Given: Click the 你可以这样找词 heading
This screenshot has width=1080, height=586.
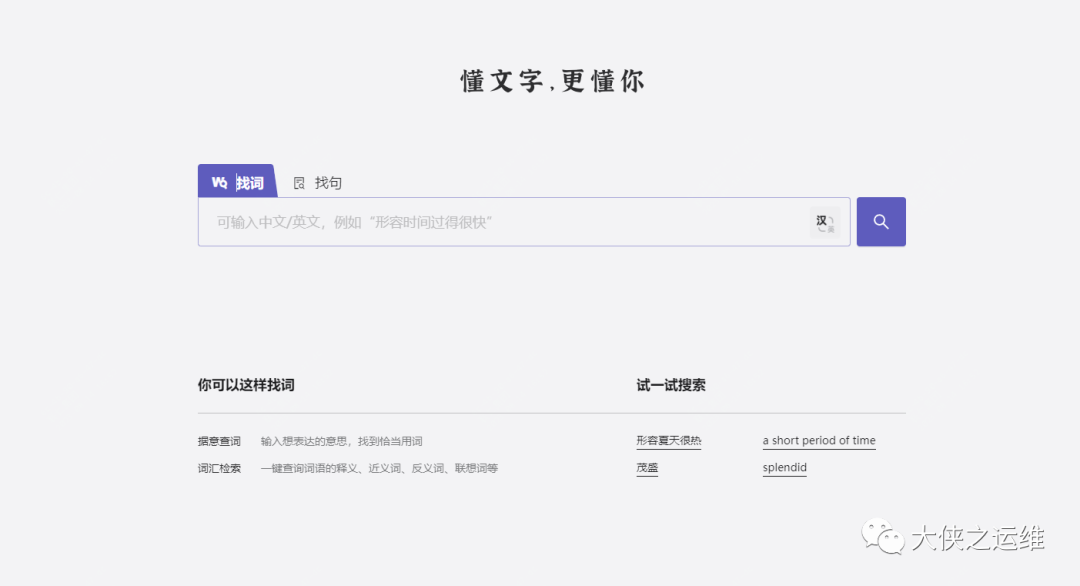Looking at the screenshot, I should (x=246, y=385).
